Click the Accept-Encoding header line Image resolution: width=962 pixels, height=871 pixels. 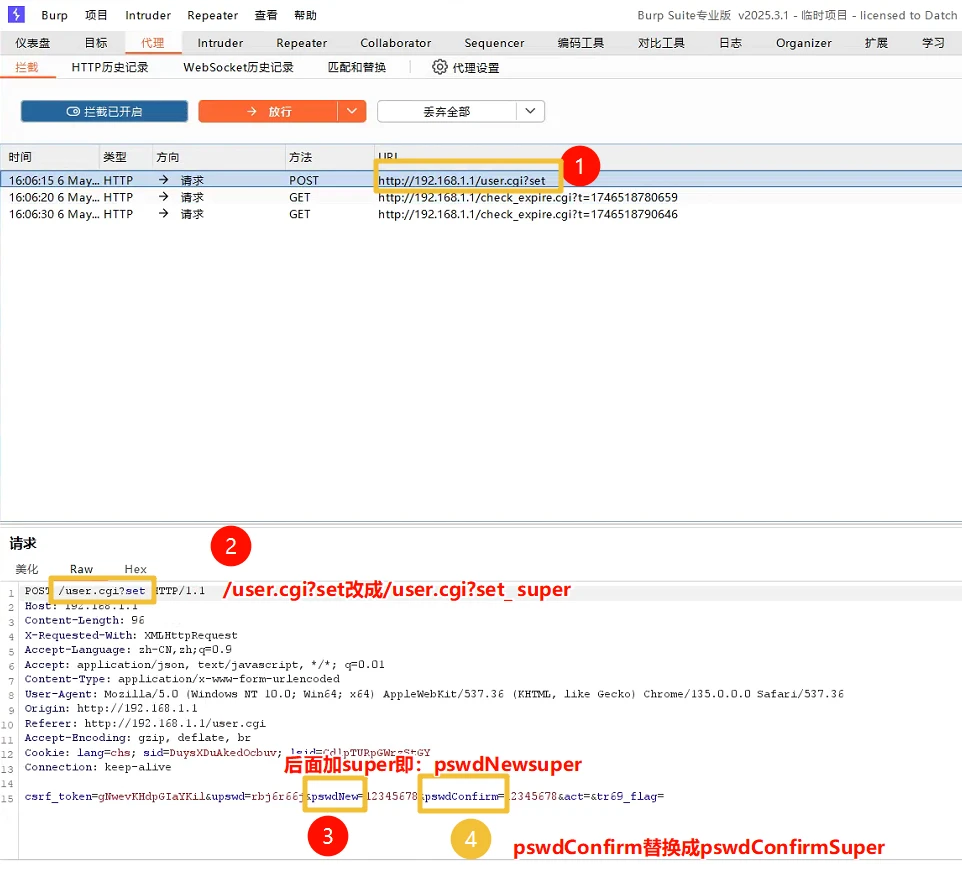(x=137, y=738)
